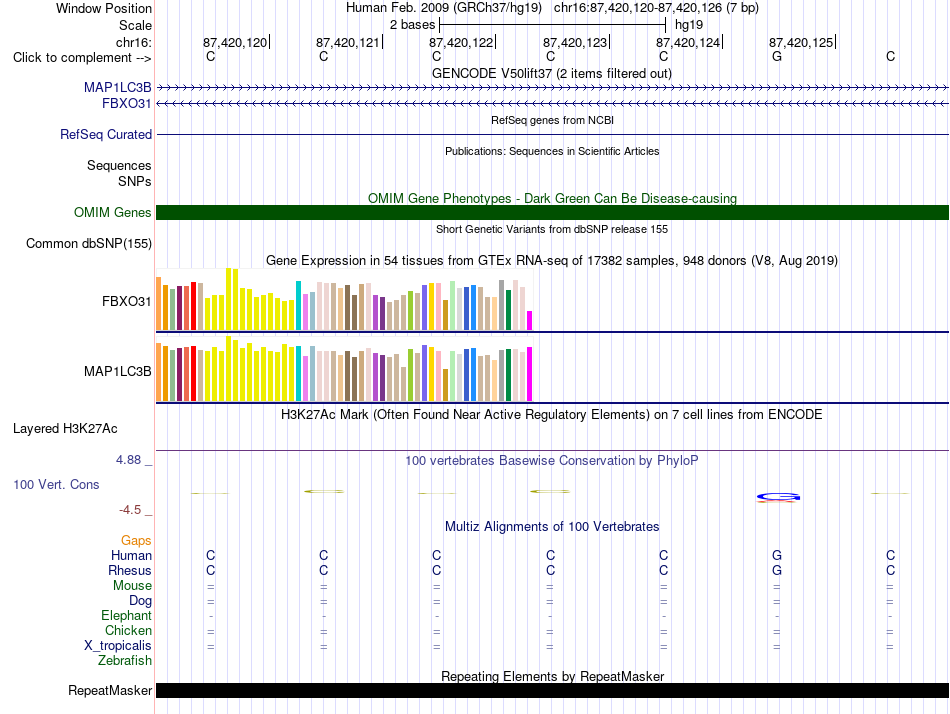Click the dark green OMIM Genes bar
950x714 pixels.
(552, 212)
